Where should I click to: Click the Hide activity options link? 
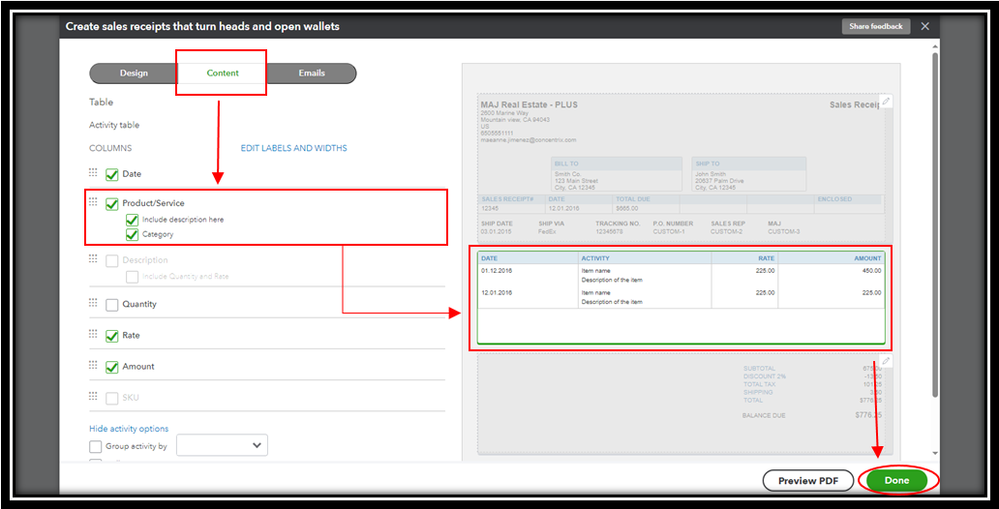click(x=129, y=429)
